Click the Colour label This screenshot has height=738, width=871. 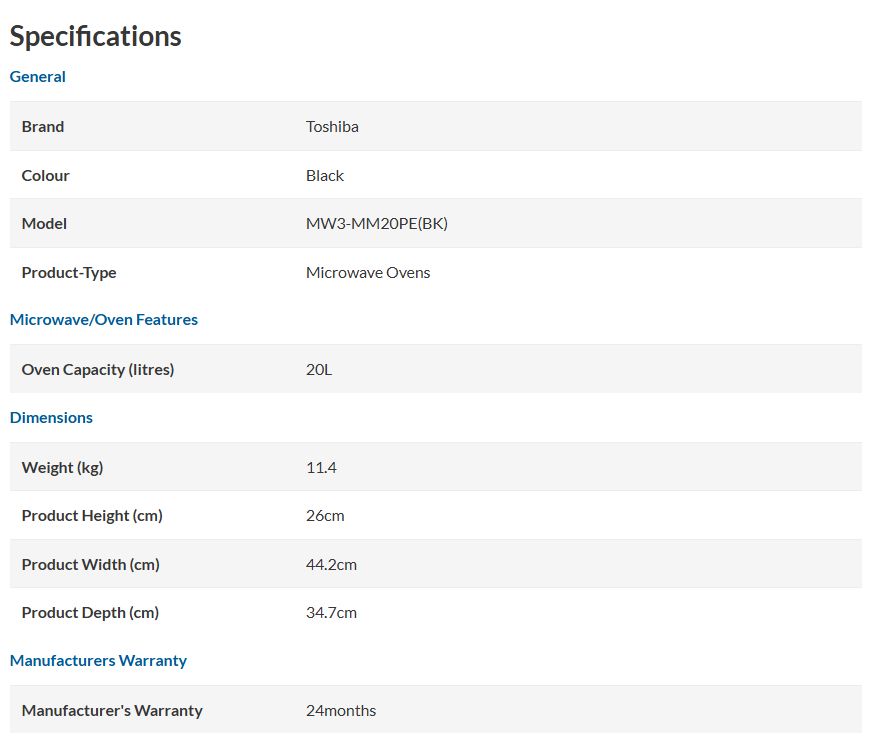pyautogui.click(x=46, y=175)
